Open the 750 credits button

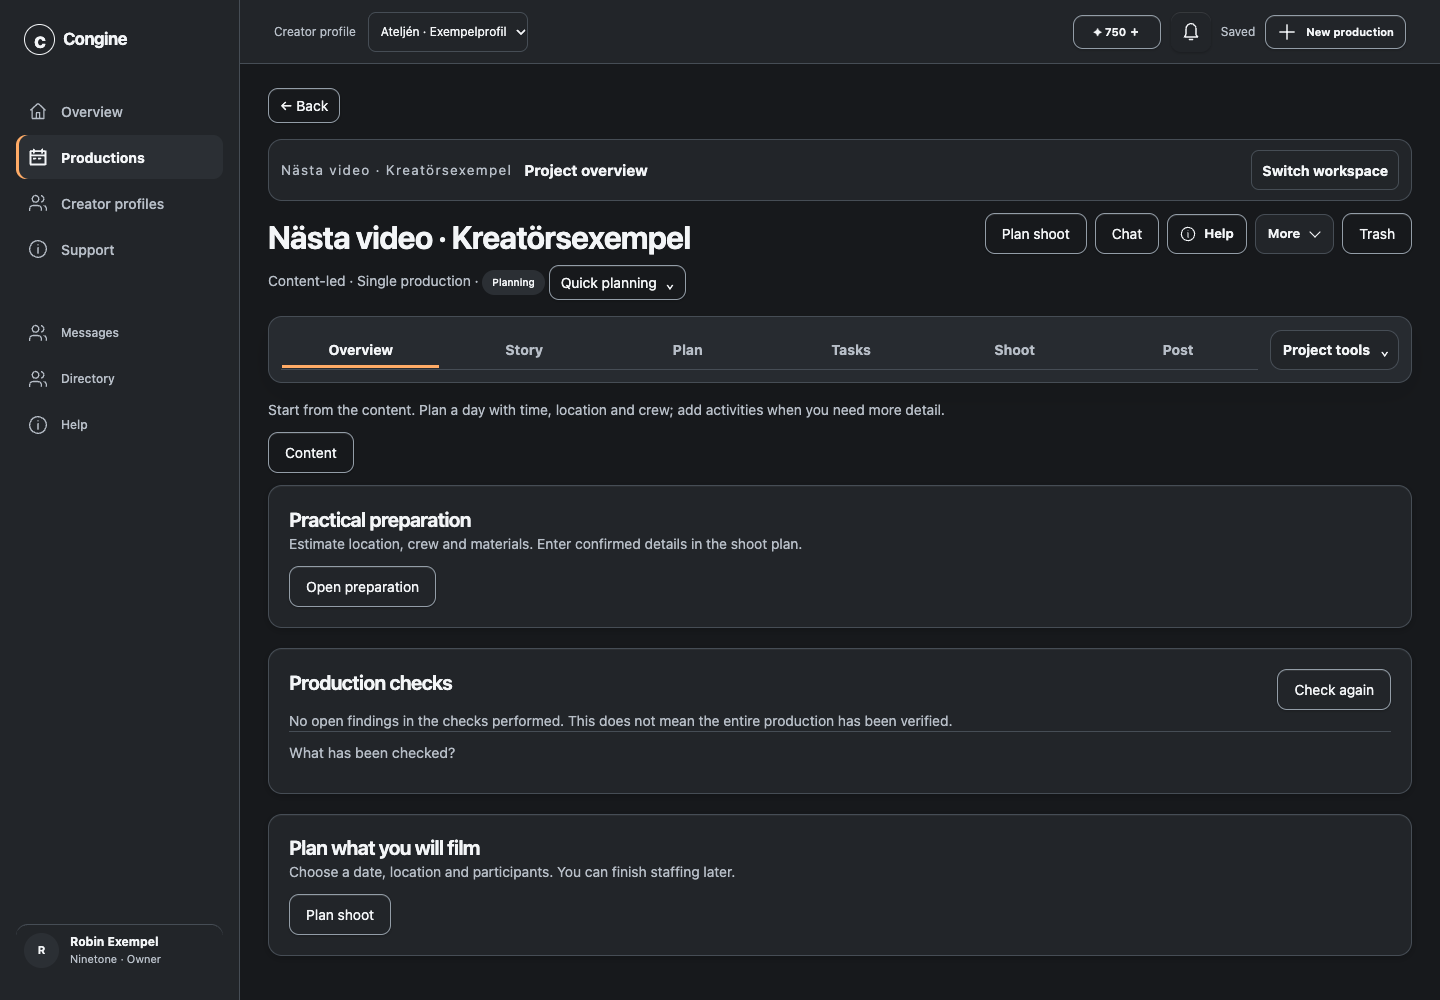1116,32
